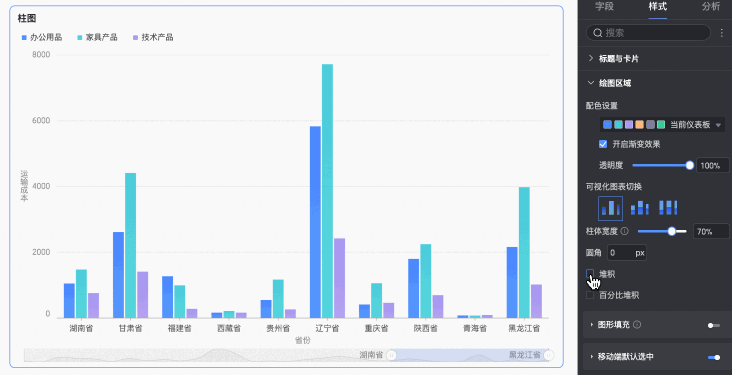Open the 当前仪表板 color scheme dropdown
The width and height of the screenshot is (732, 375).
662,125
